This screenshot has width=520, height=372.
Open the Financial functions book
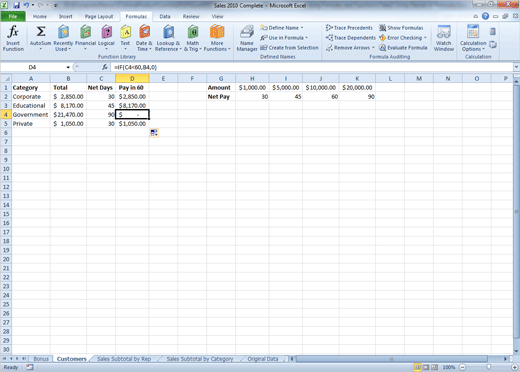click(85, 38)
